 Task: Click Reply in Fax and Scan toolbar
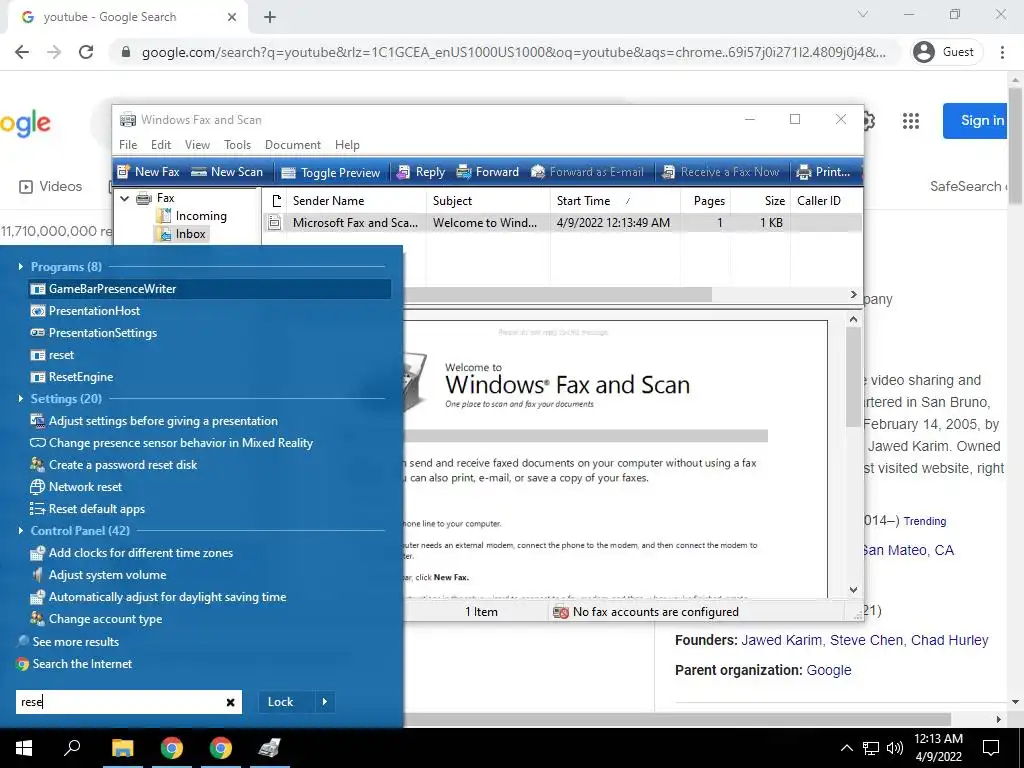coord(421,172)
